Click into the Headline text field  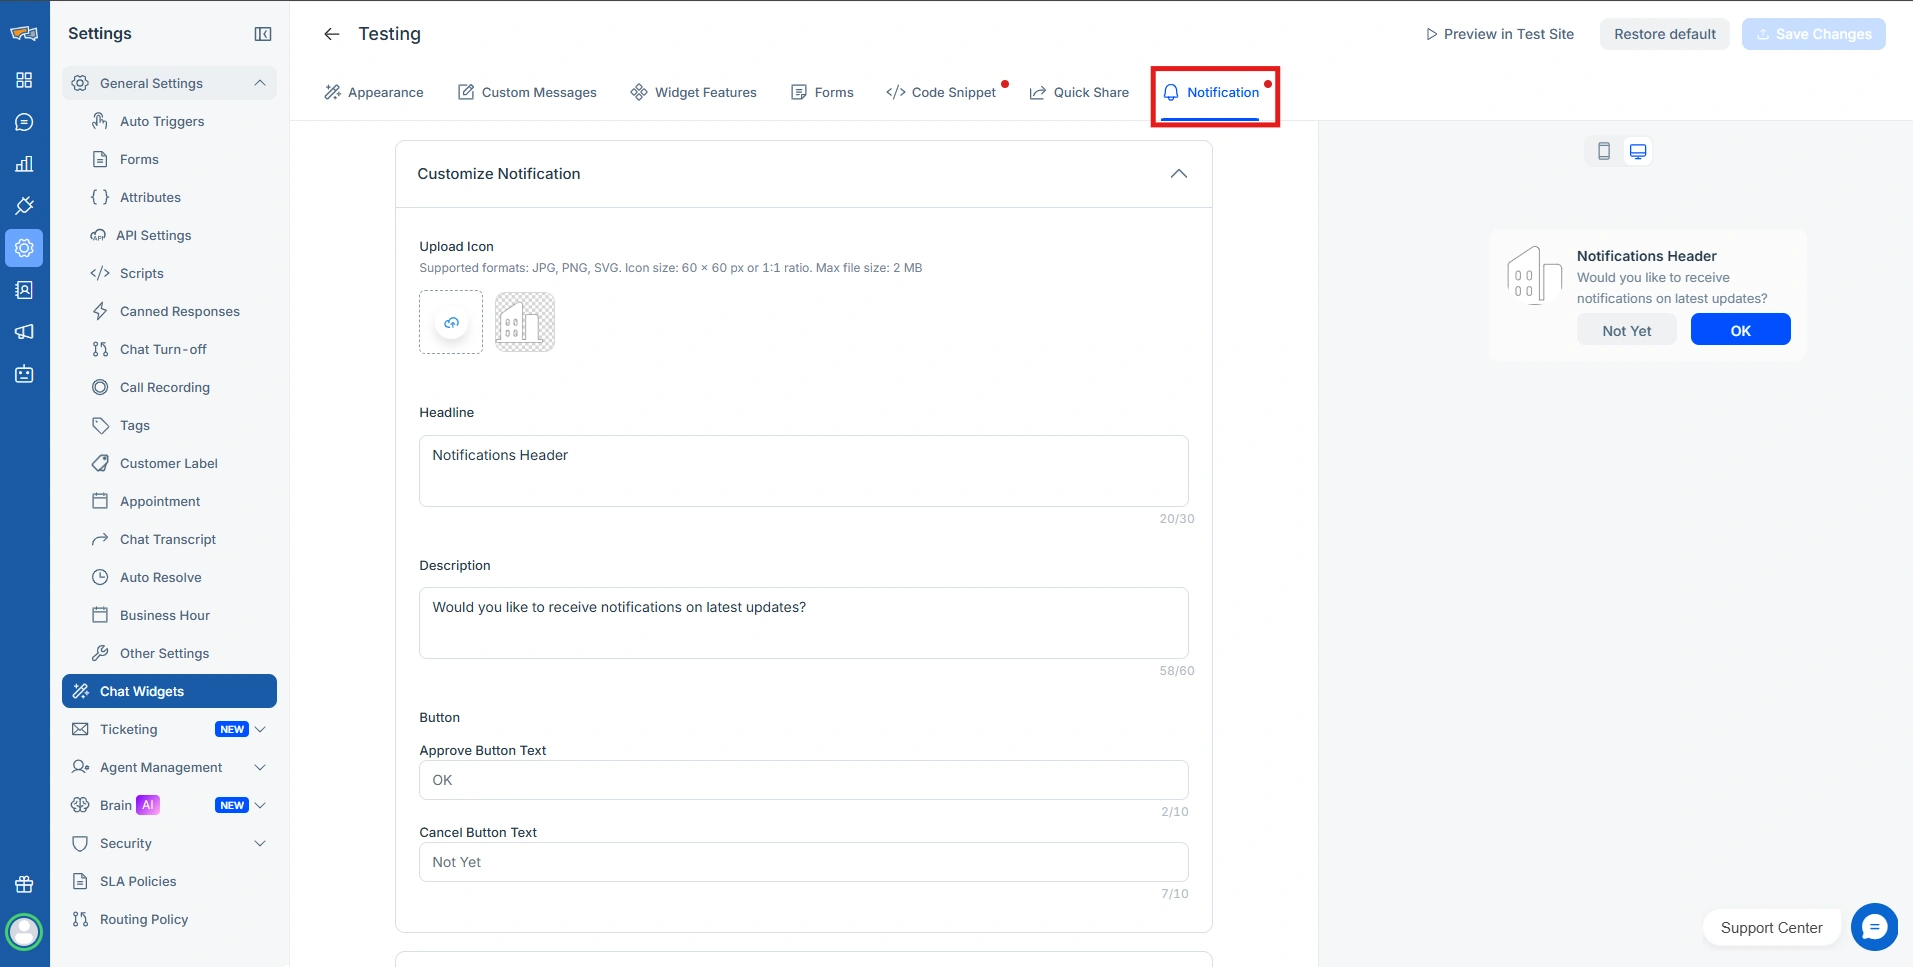(x=803, y=470)
